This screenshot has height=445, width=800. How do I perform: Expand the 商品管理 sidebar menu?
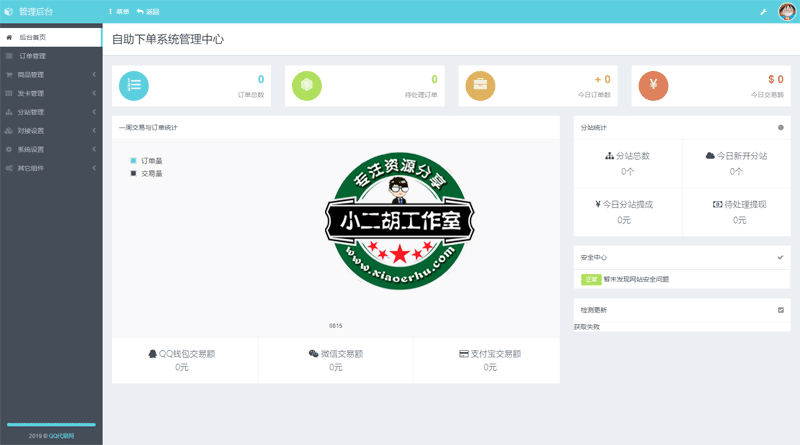click(x=50, y=75)
